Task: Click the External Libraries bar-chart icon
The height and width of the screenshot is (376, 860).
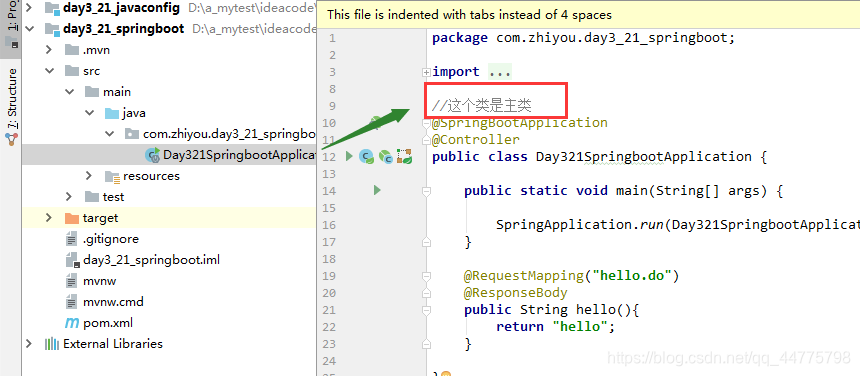Action: (52, 344)
